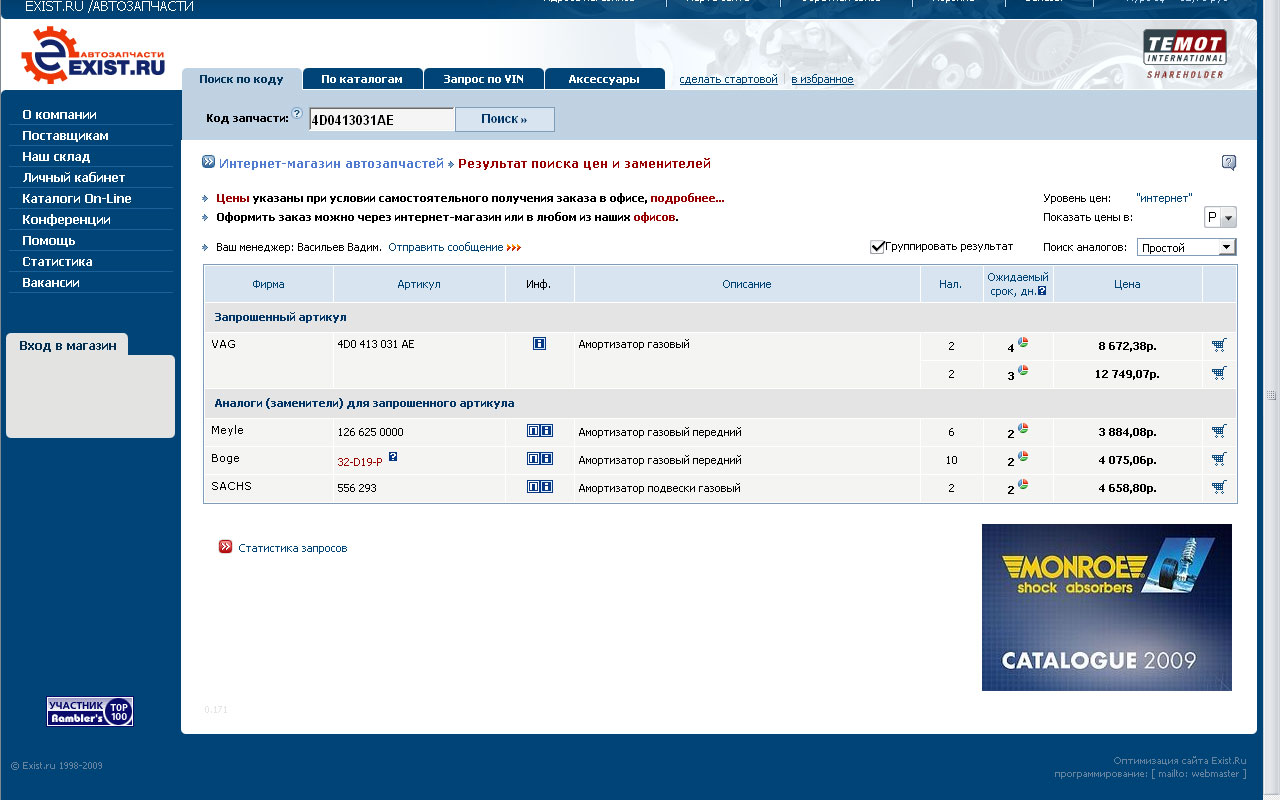Click help icon beside Код запчасти label
Screen dimensions: 1280x800
point(297,114)
